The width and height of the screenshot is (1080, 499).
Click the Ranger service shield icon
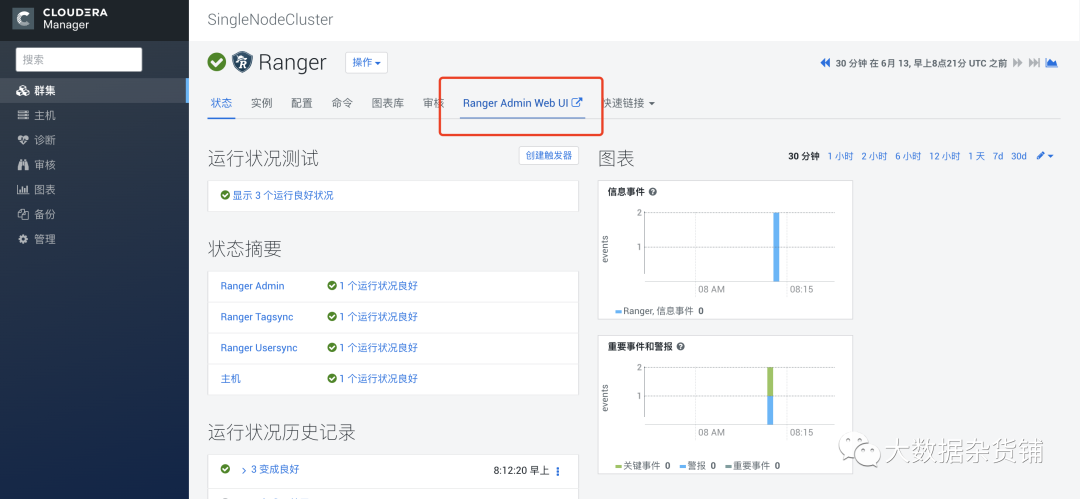point(242,62)
